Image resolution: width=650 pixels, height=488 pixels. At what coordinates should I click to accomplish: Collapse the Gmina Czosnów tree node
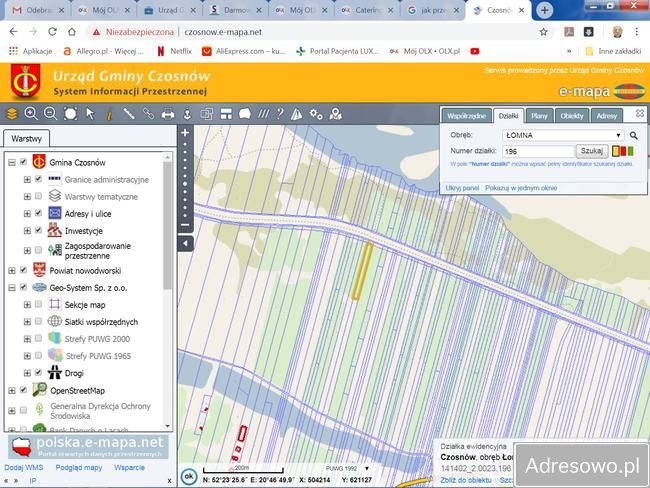pyautogui.click(x=11, y=162)
